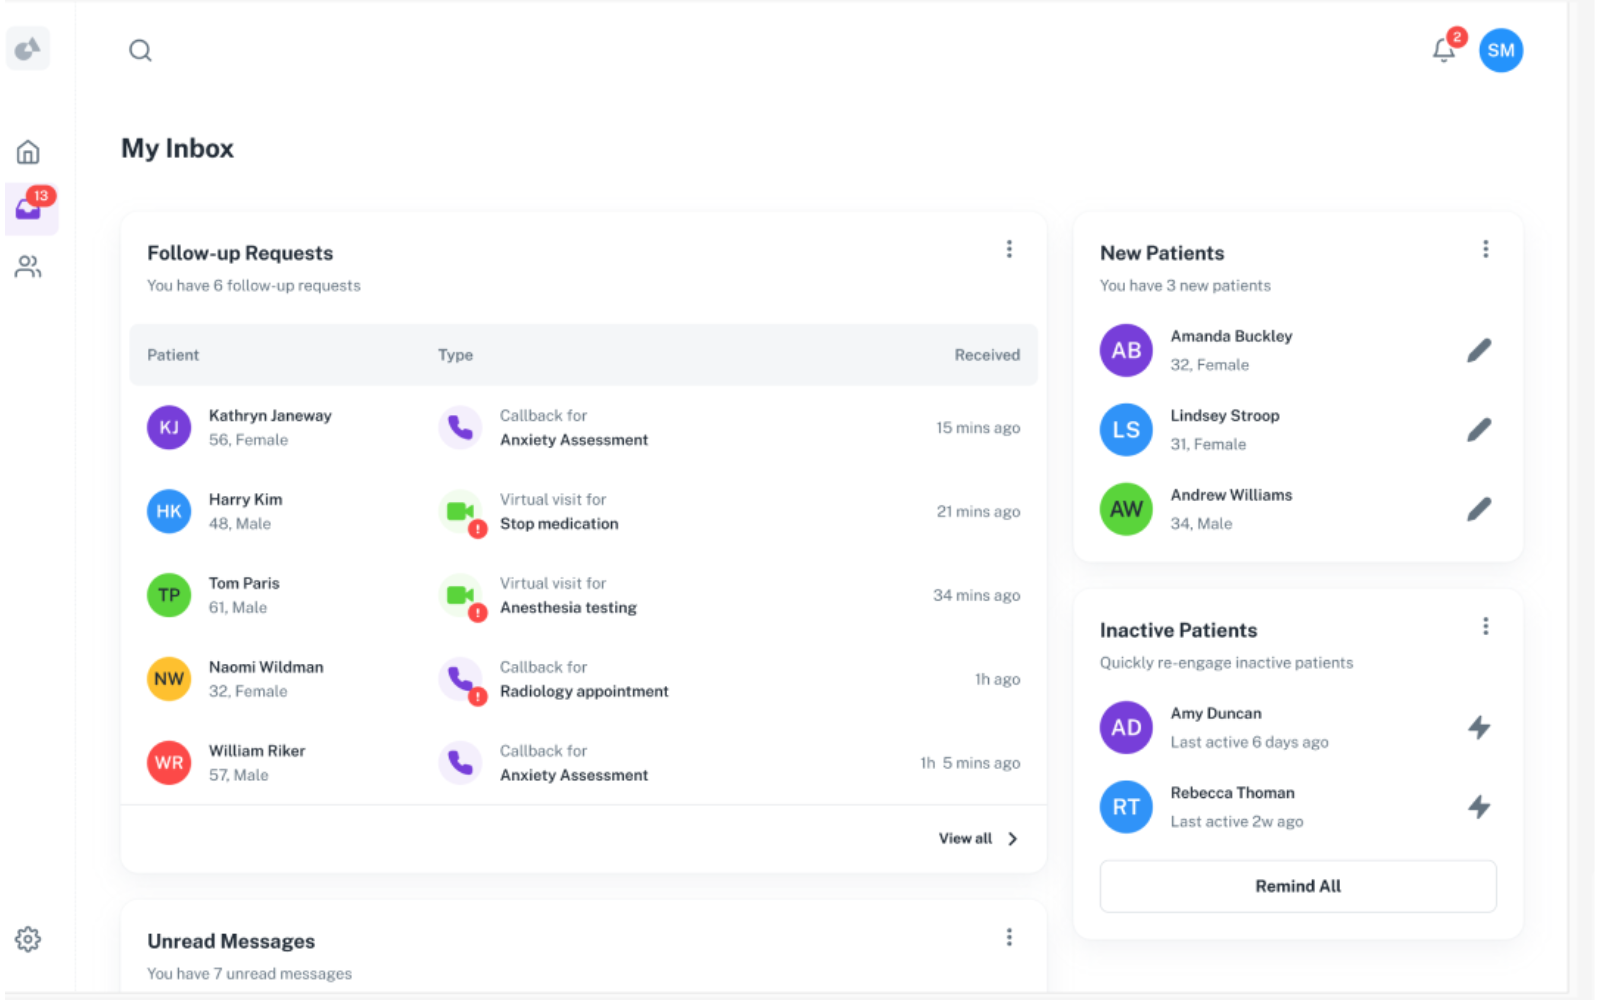
Task: Open Kathryn Janeway patient name
Action: point(270,415)
